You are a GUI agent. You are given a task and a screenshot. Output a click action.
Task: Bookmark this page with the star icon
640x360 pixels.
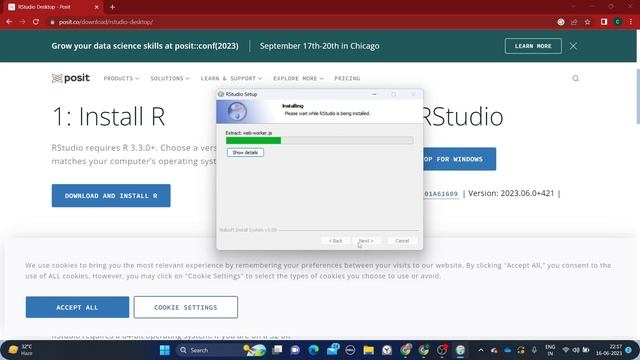pyautogui.click(x=587, y=22)
